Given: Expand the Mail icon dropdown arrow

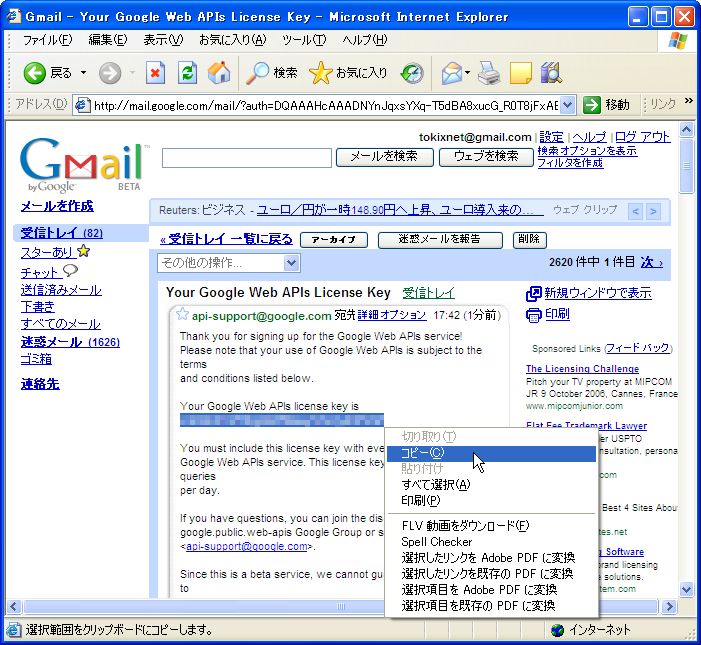Looking at the screenshot, I should (468, 73).
